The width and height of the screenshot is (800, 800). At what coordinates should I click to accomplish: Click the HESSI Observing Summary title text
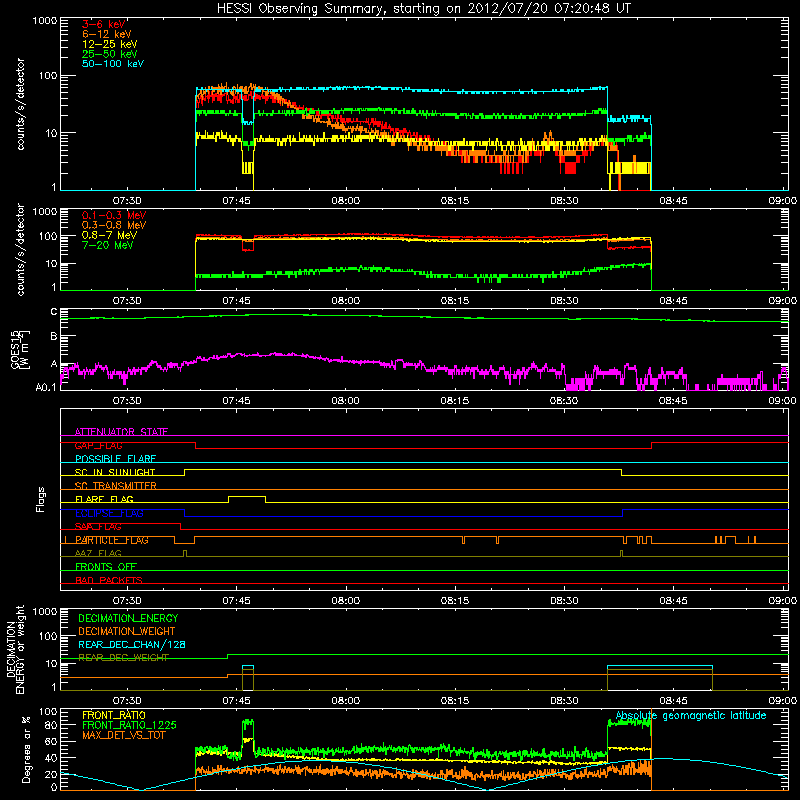(x=423, y=9)
